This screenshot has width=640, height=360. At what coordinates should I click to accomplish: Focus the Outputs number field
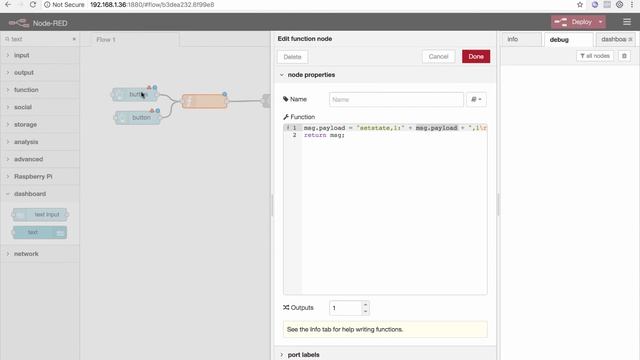[345, 308]
